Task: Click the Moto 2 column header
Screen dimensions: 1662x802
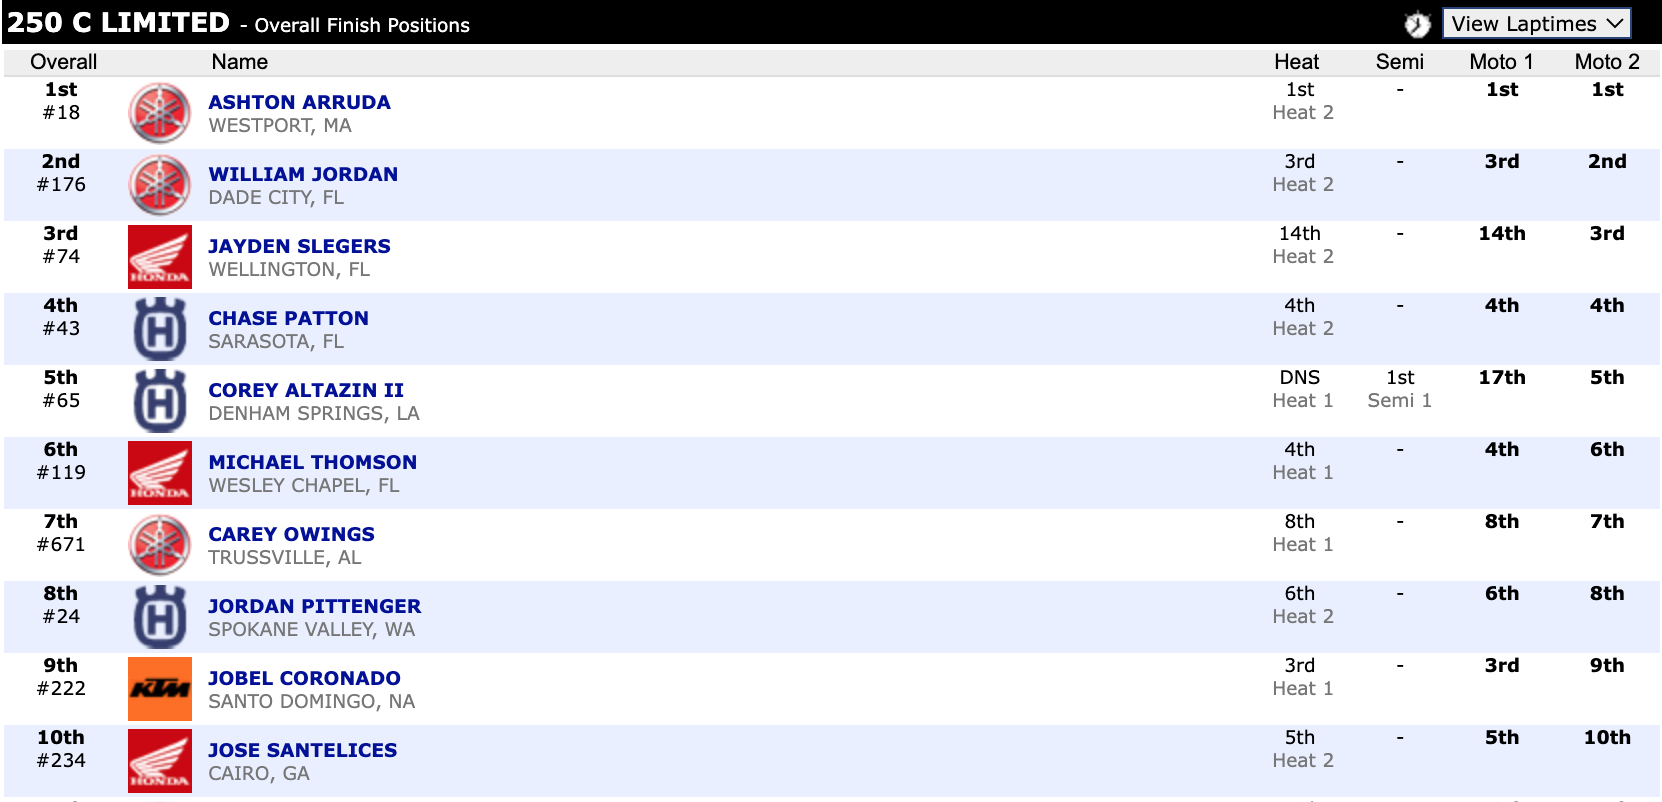Action: (1606, 62)
